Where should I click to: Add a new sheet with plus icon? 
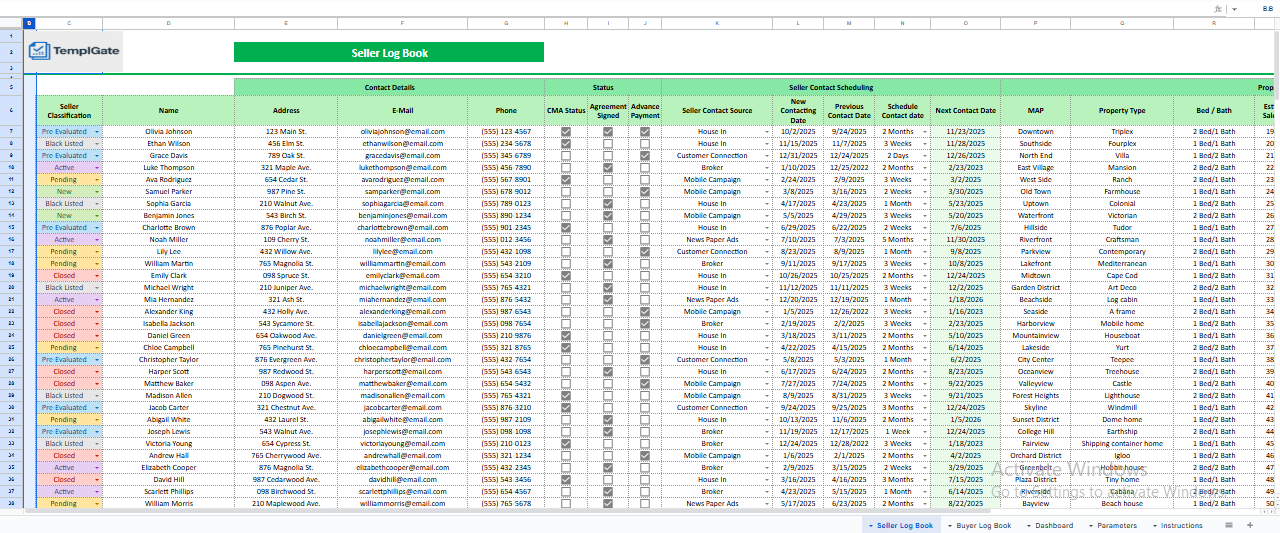tap(1249, 525)
